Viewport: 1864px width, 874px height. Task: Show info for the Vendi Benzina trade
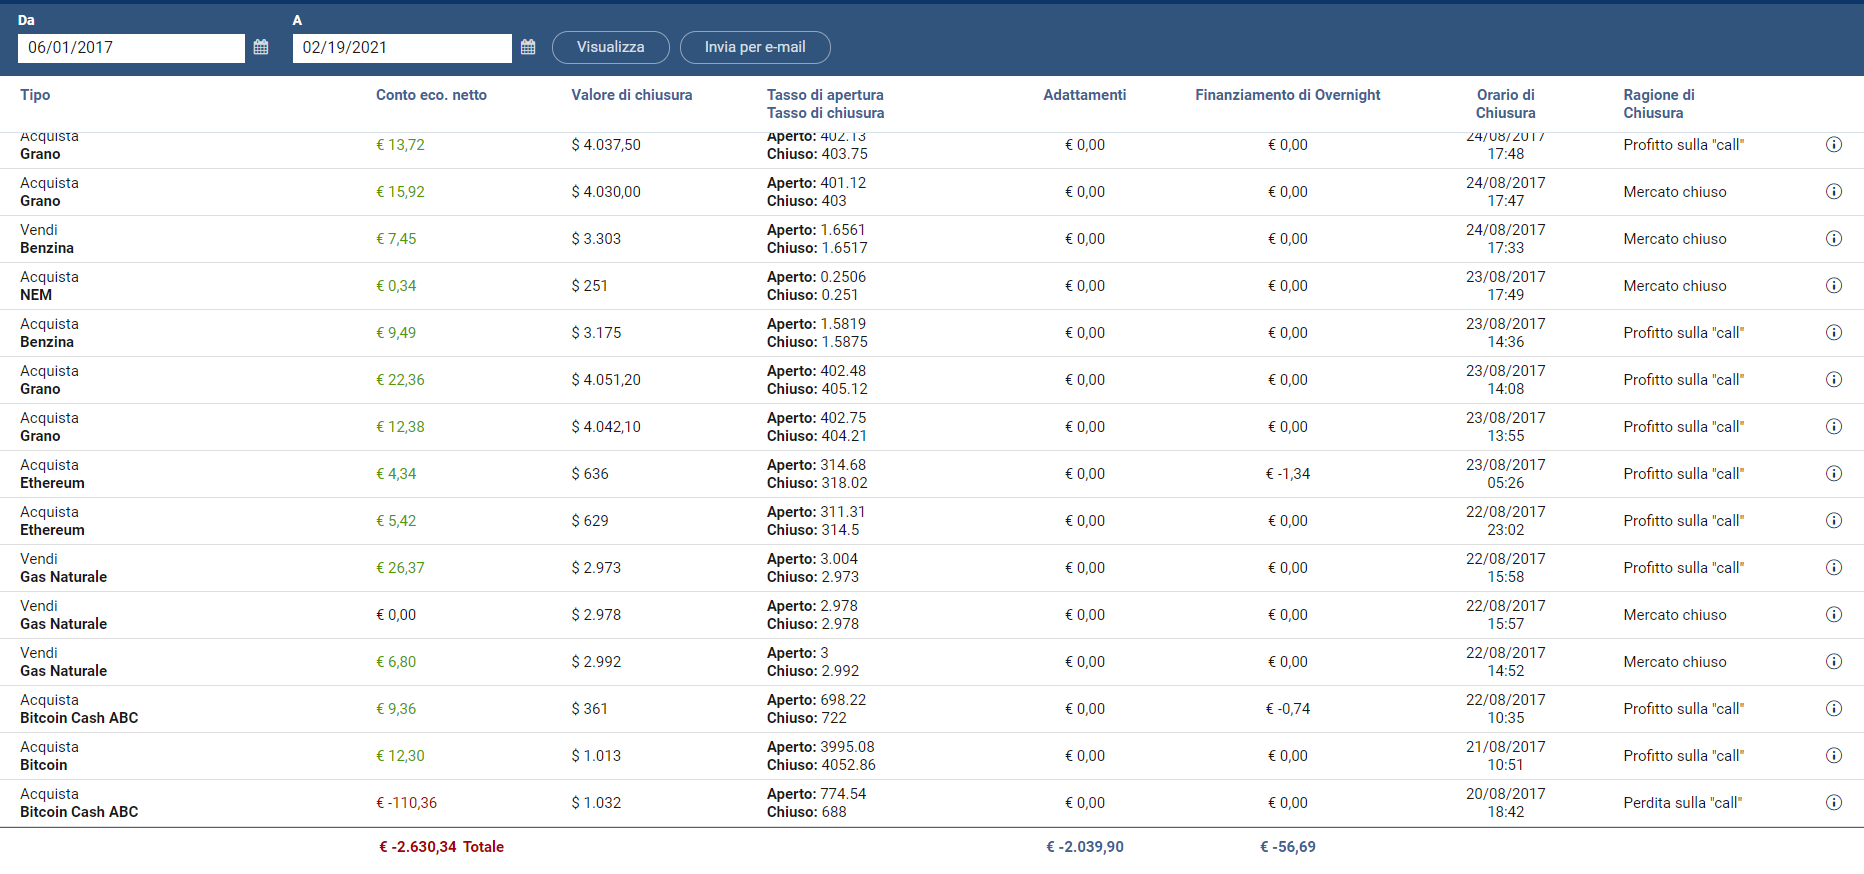pos(1834,239)
